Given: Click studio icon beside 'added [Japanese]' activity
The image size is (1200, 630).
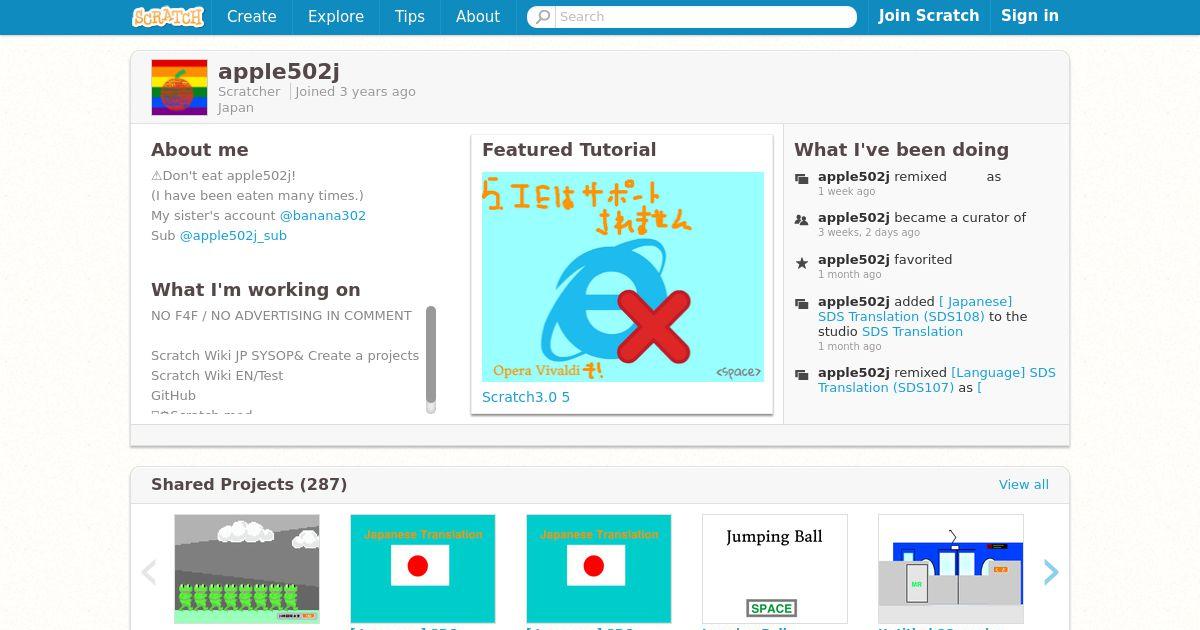Looking at the screenshot, I should [x=802, y=304].
